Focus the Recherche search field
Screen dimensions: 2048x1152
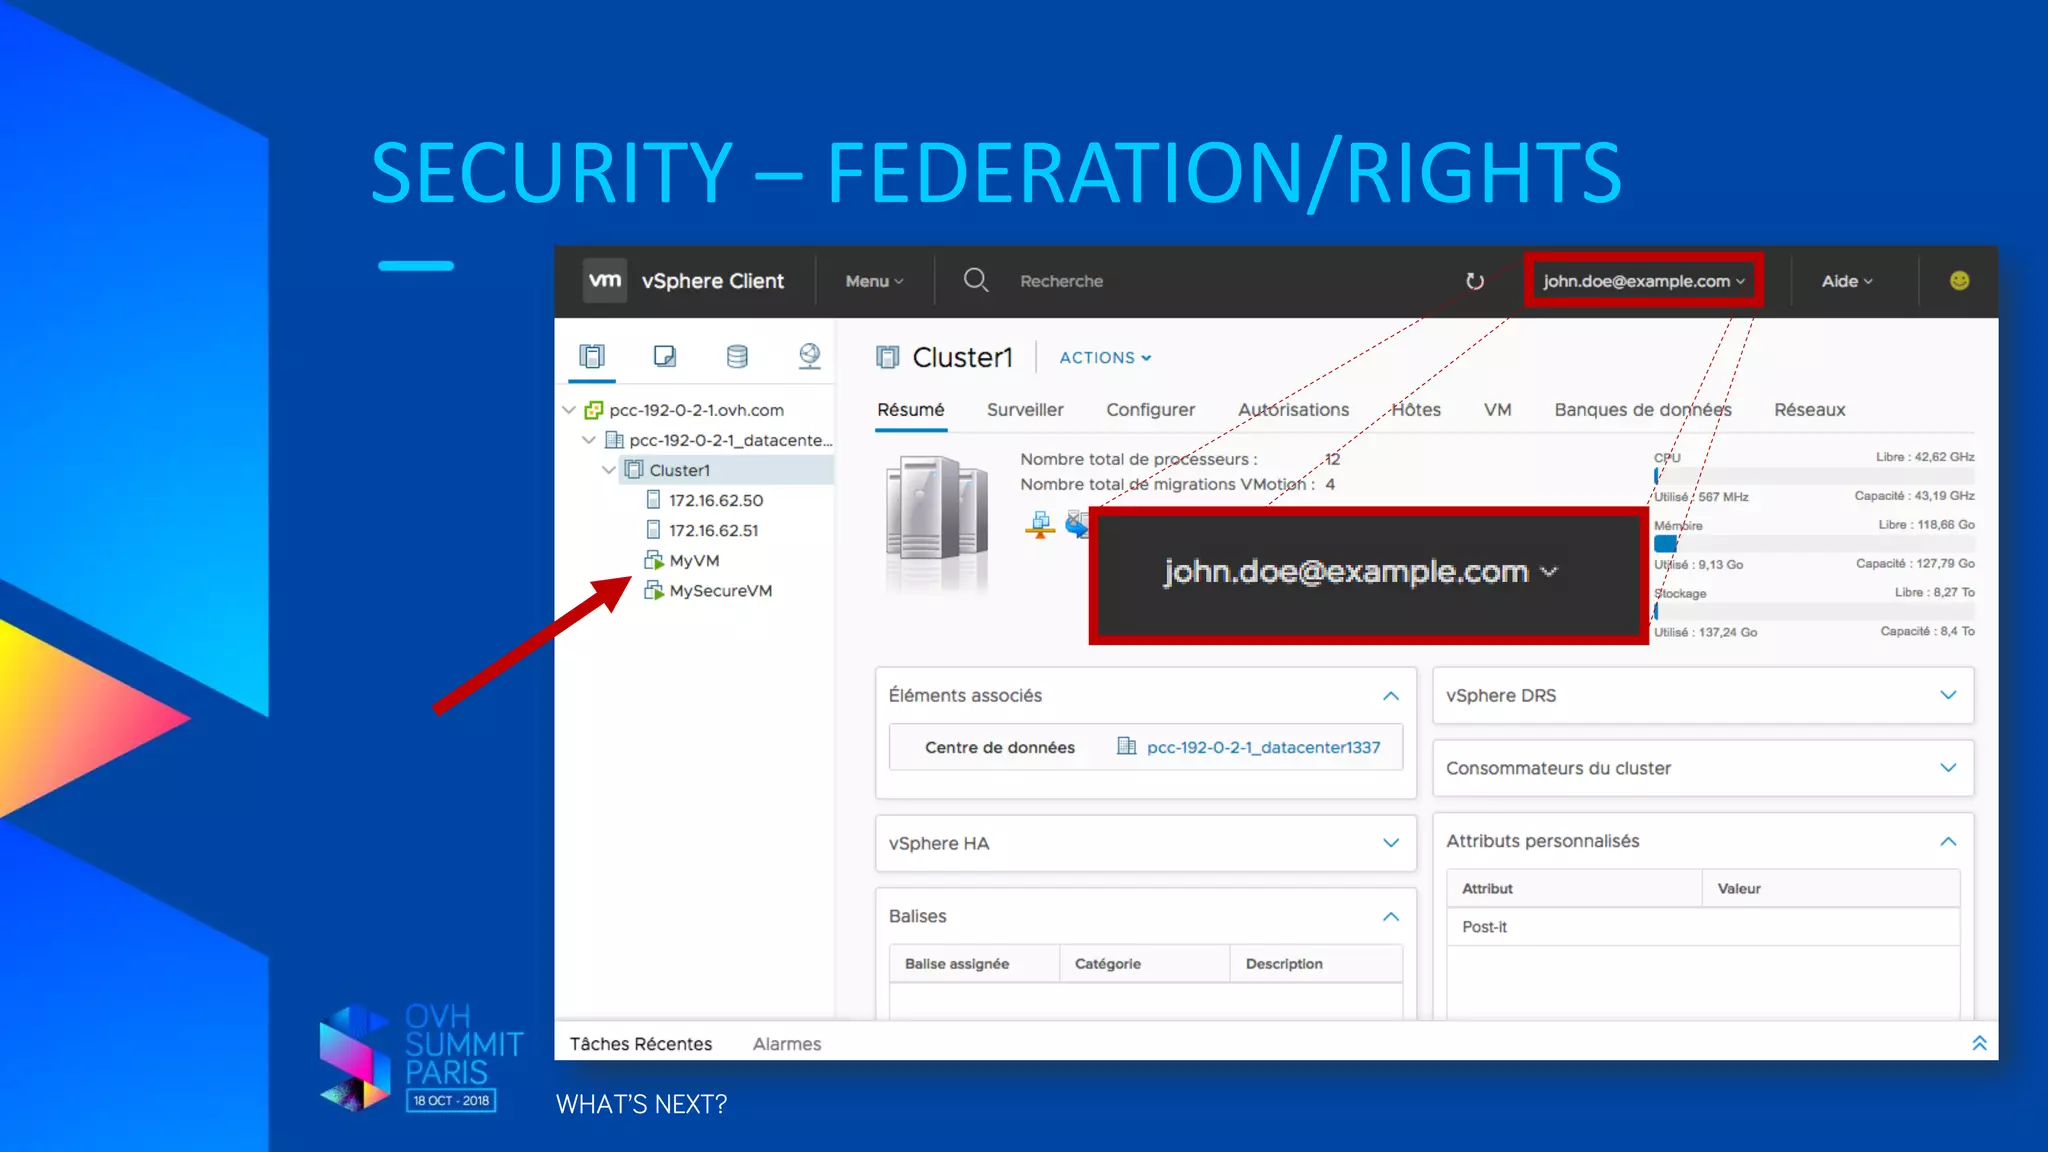pos(1061,282)
